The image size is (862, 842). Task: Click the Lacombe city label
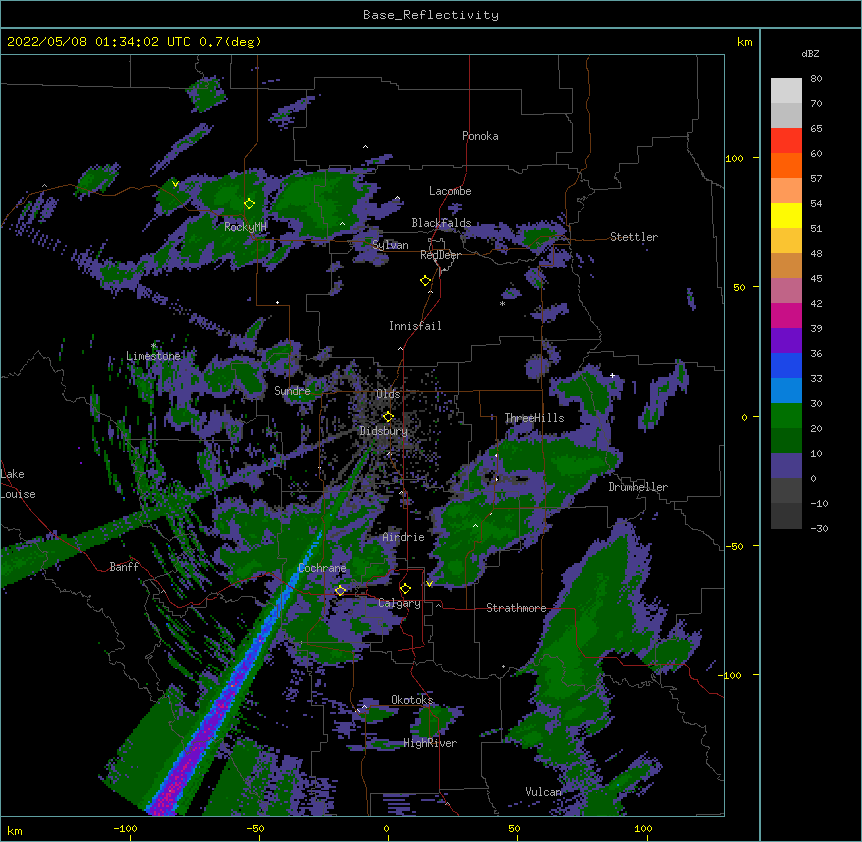point(450,191)
